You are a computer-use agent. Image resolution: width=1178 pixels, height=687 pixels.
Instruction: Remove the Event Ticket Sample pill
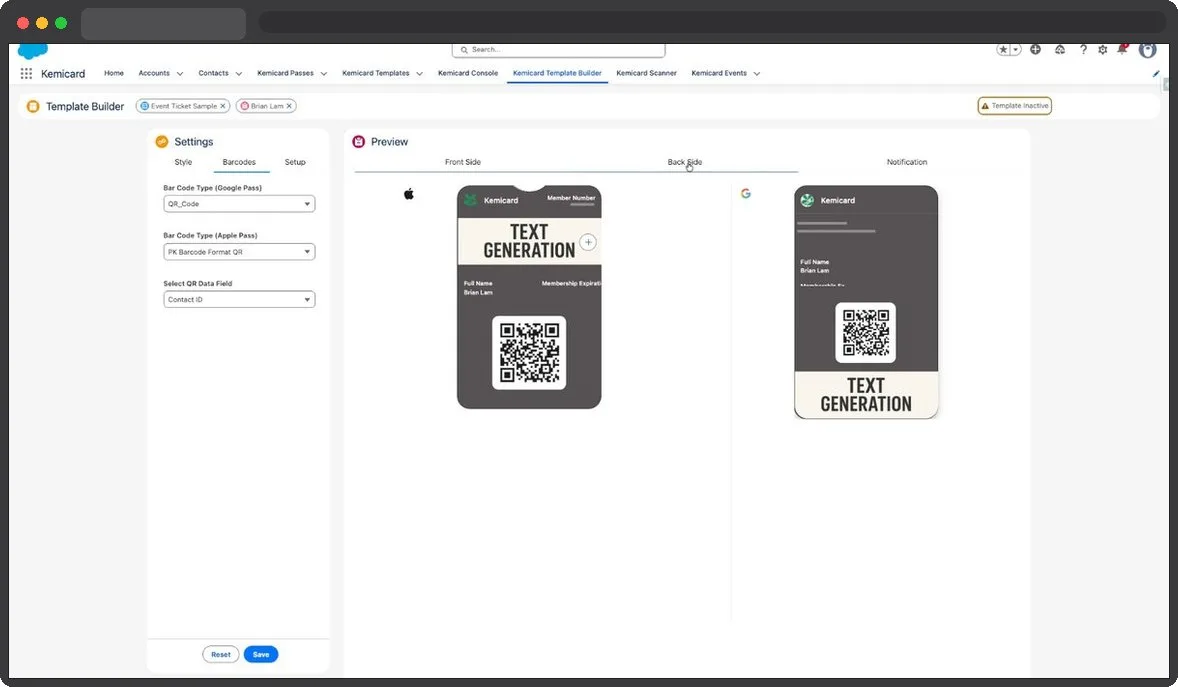(223, 106)
